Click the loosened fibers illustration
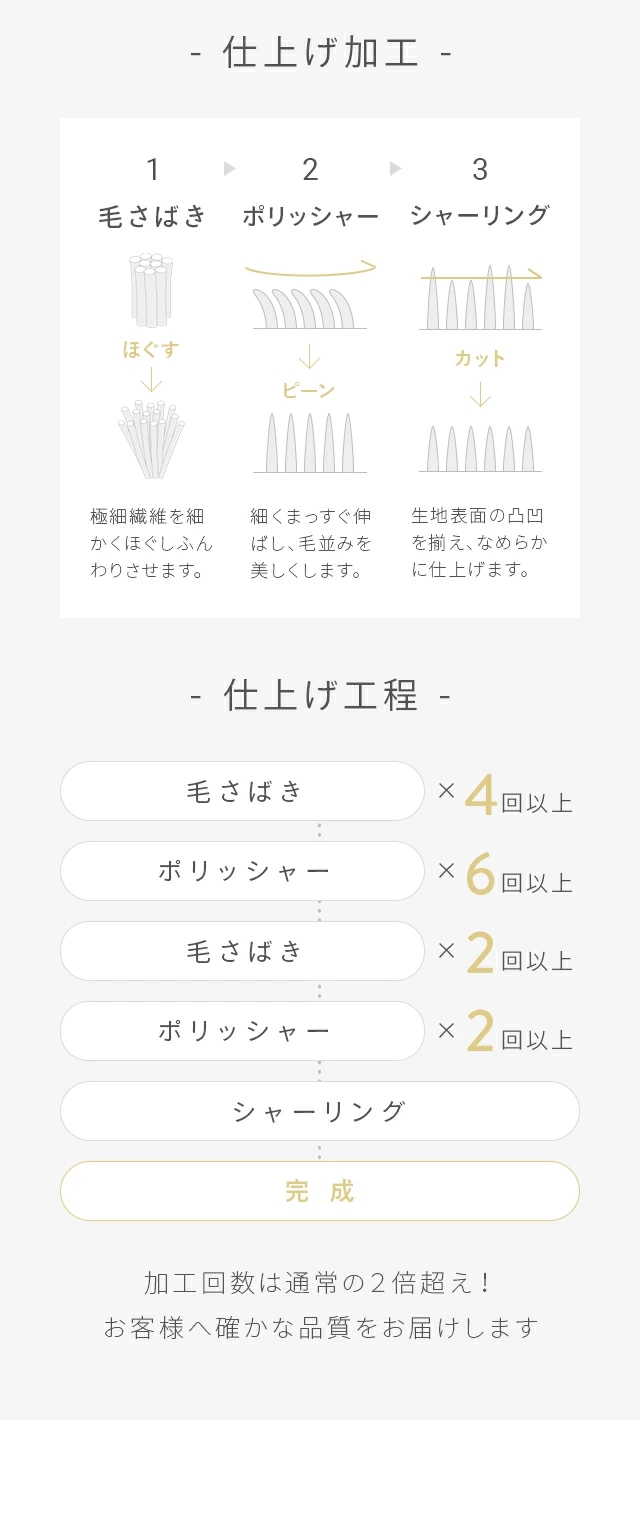 pos(151,439)
